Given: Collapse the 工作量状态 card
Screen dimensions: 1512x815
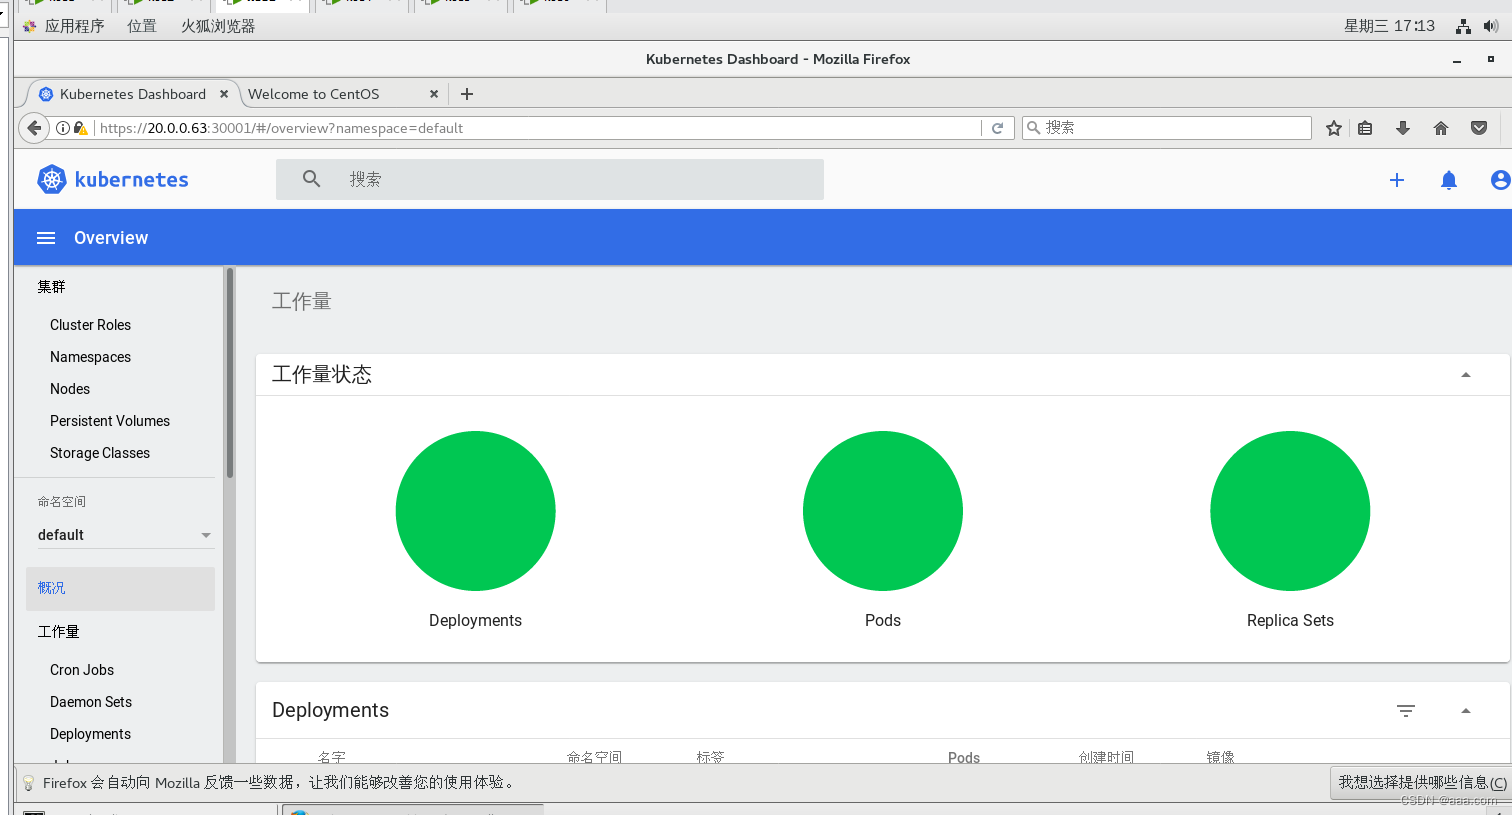Looking at the screenshot, I should [1466, 375].
